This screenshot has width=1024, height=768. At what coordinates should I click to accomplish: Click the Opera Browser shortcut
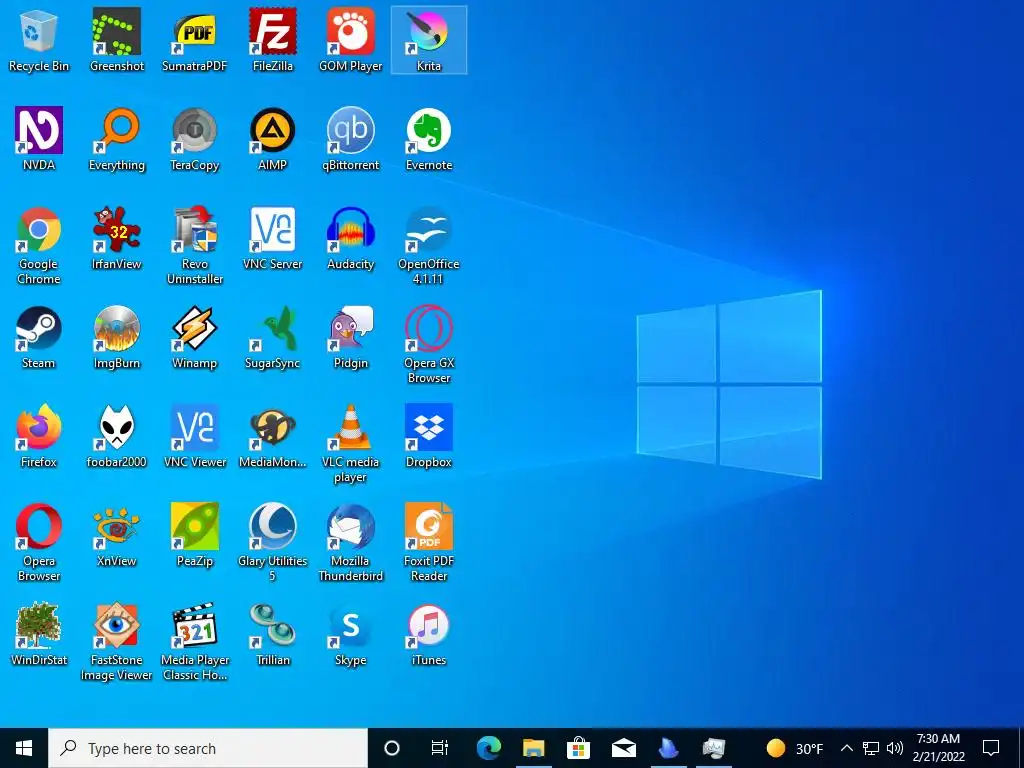(x=39, y=543)
